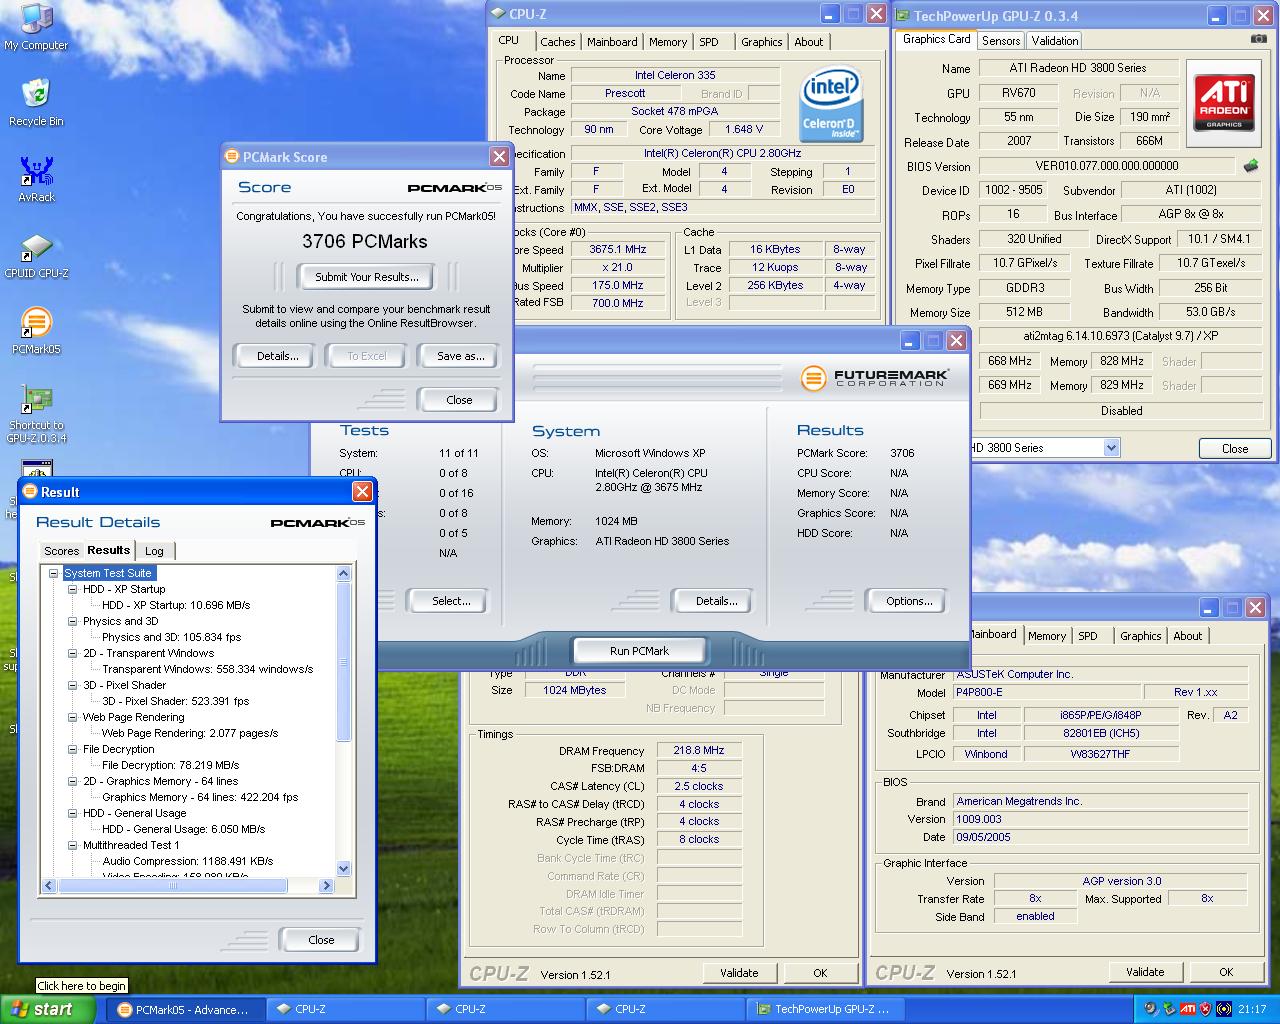Collapse the HDD - General Usage node
This screenshot has width=1280, height=1024.
pyautogui.click(x=72, y=813)
